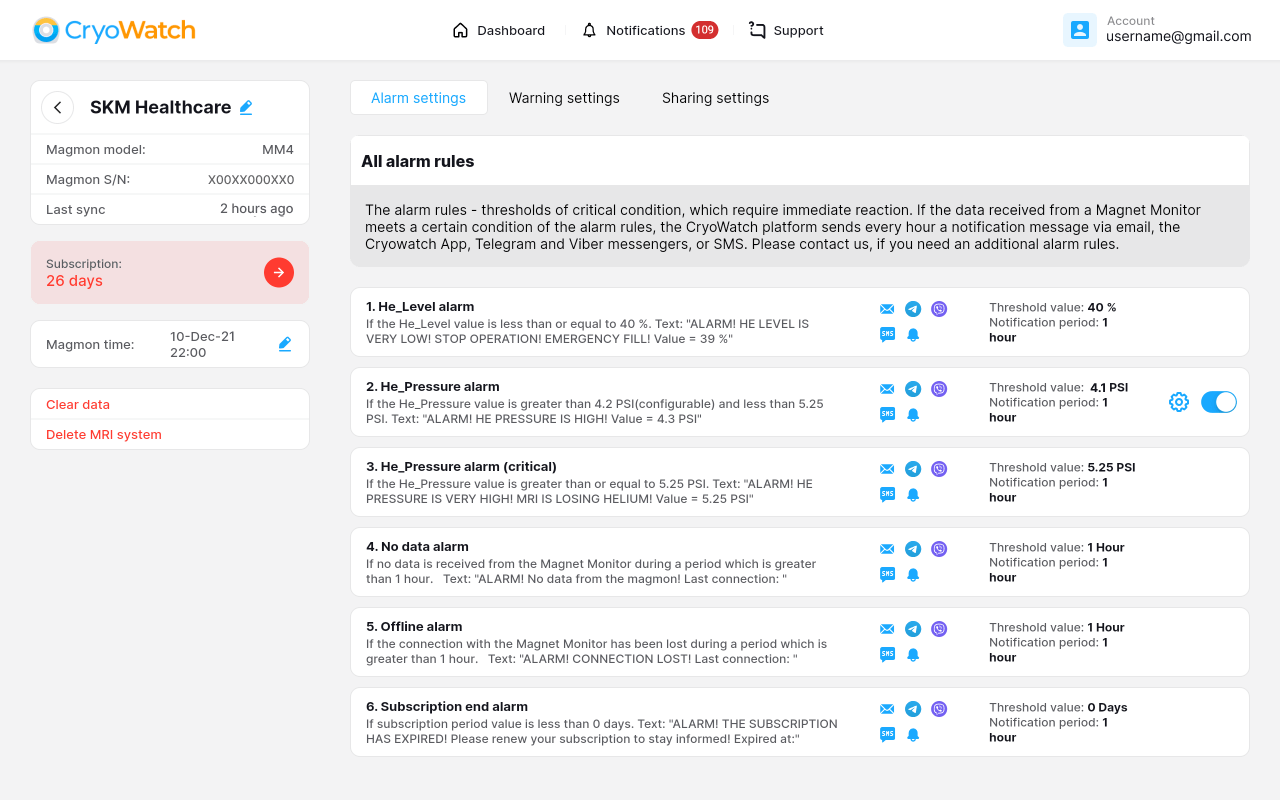Click Telegram icon for He_Pressure critical alarm
The width and height of the screenshot is (1280, 800).
[913, 469]
